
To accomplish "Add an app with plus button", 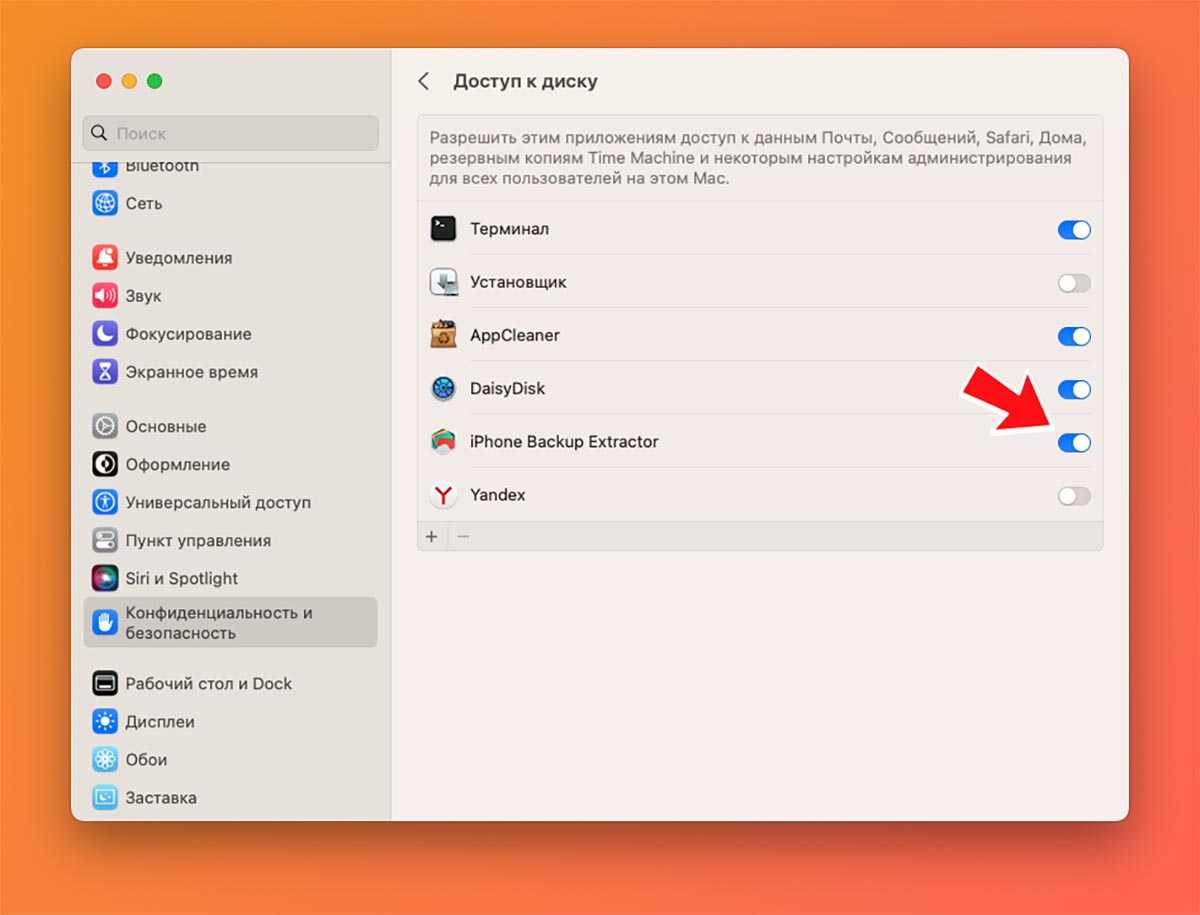I will [x=432, y=536].
